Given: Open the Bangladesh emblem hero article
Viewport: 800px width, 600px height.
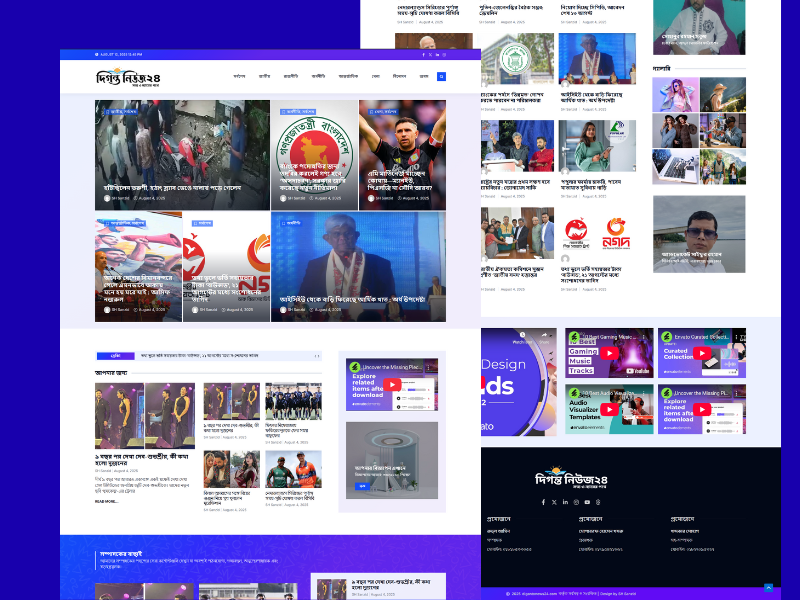Looking at the screenshot, I should [314, 155].
